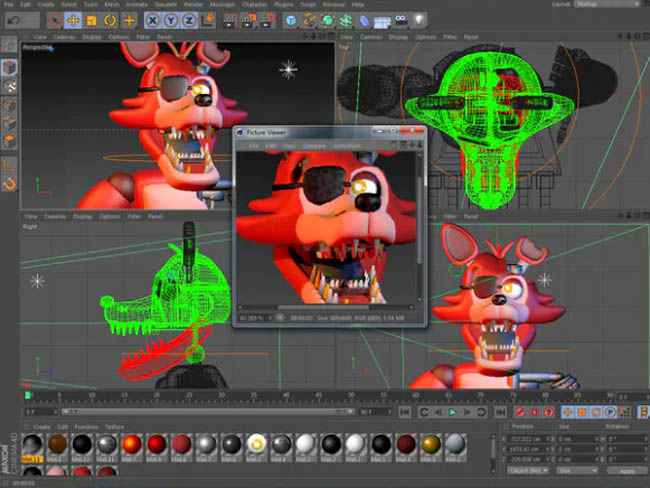Select the bright orange-red material ball
This screenshot has width=650, height=488.
[x=131, y=444]
